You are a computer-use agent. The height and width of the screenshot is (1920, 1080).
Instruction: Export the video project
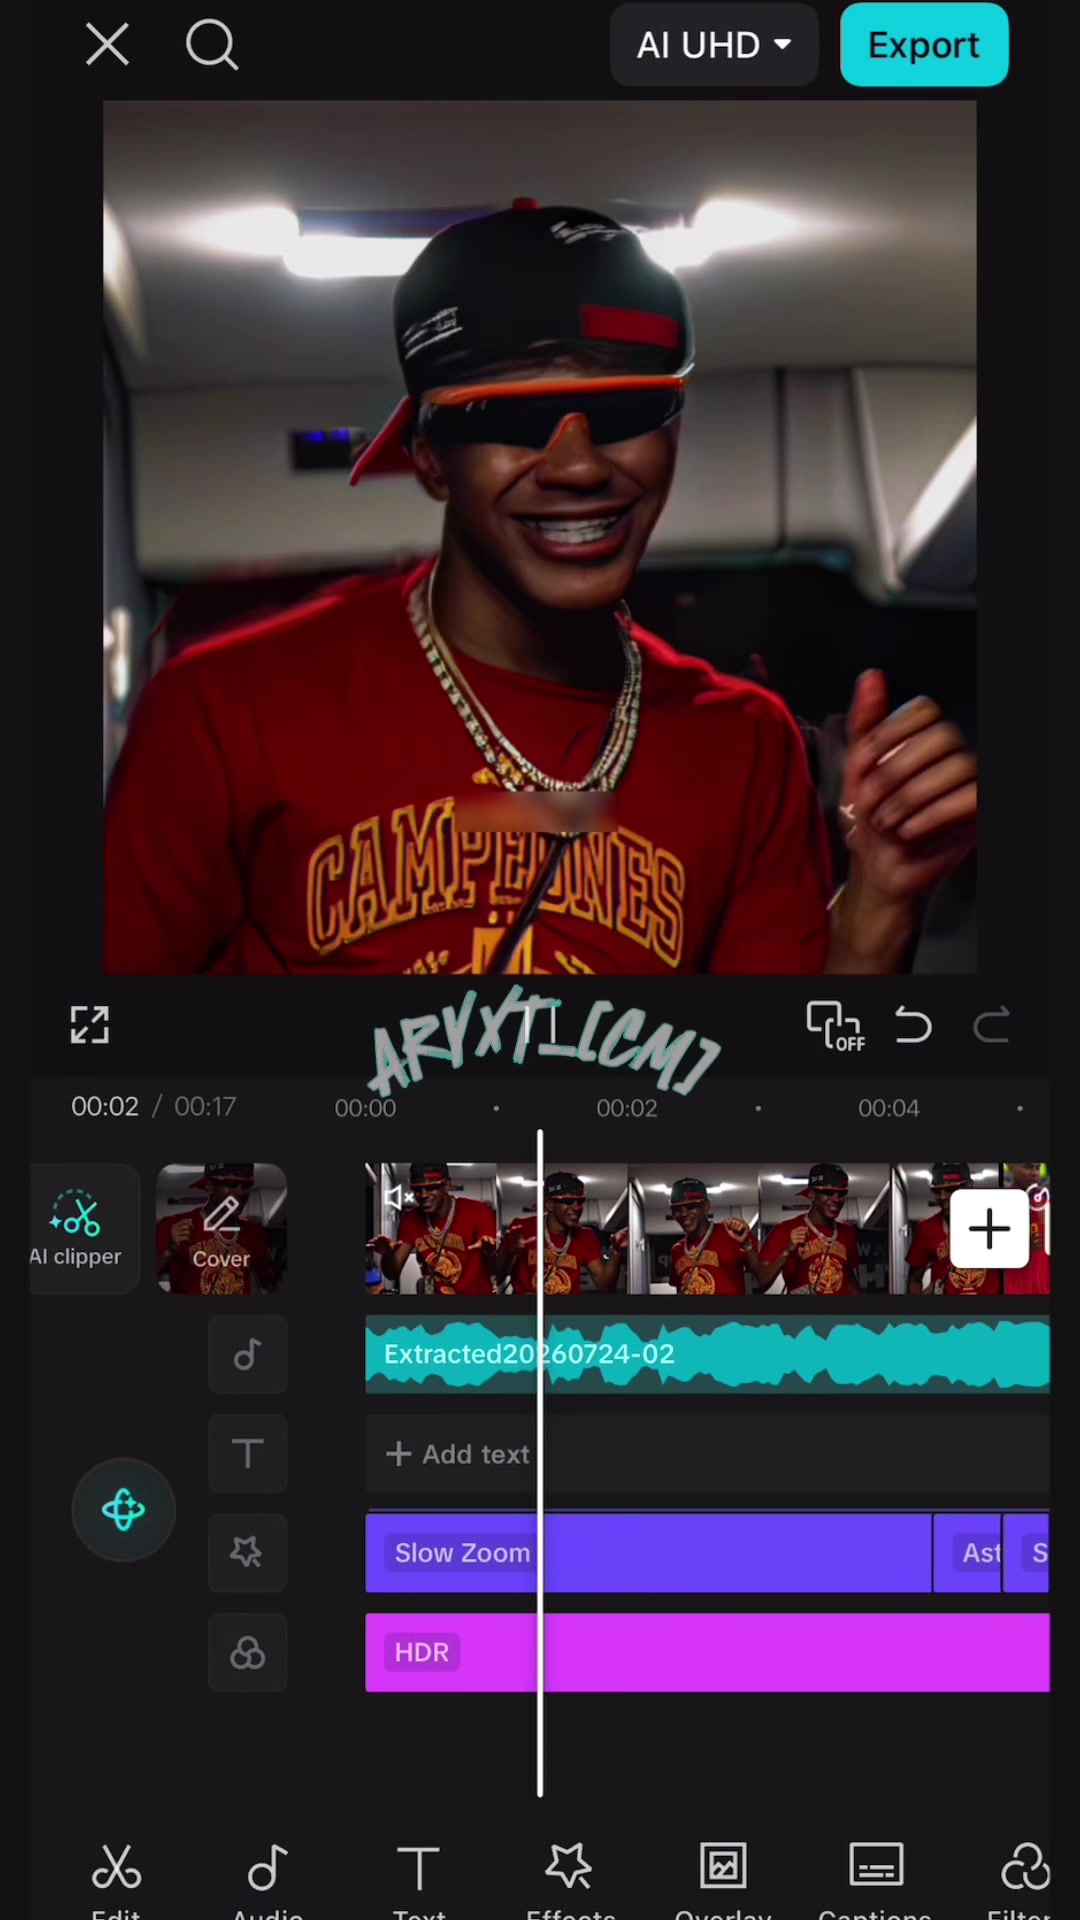pos(924,45)
